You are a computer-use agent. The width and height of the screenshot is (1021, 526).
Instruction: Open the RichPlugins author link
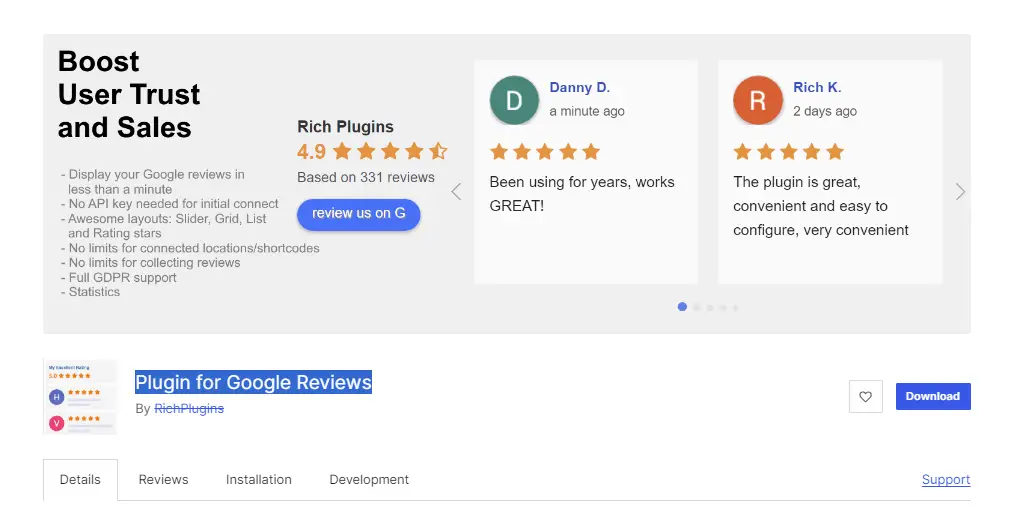(189, 409)
